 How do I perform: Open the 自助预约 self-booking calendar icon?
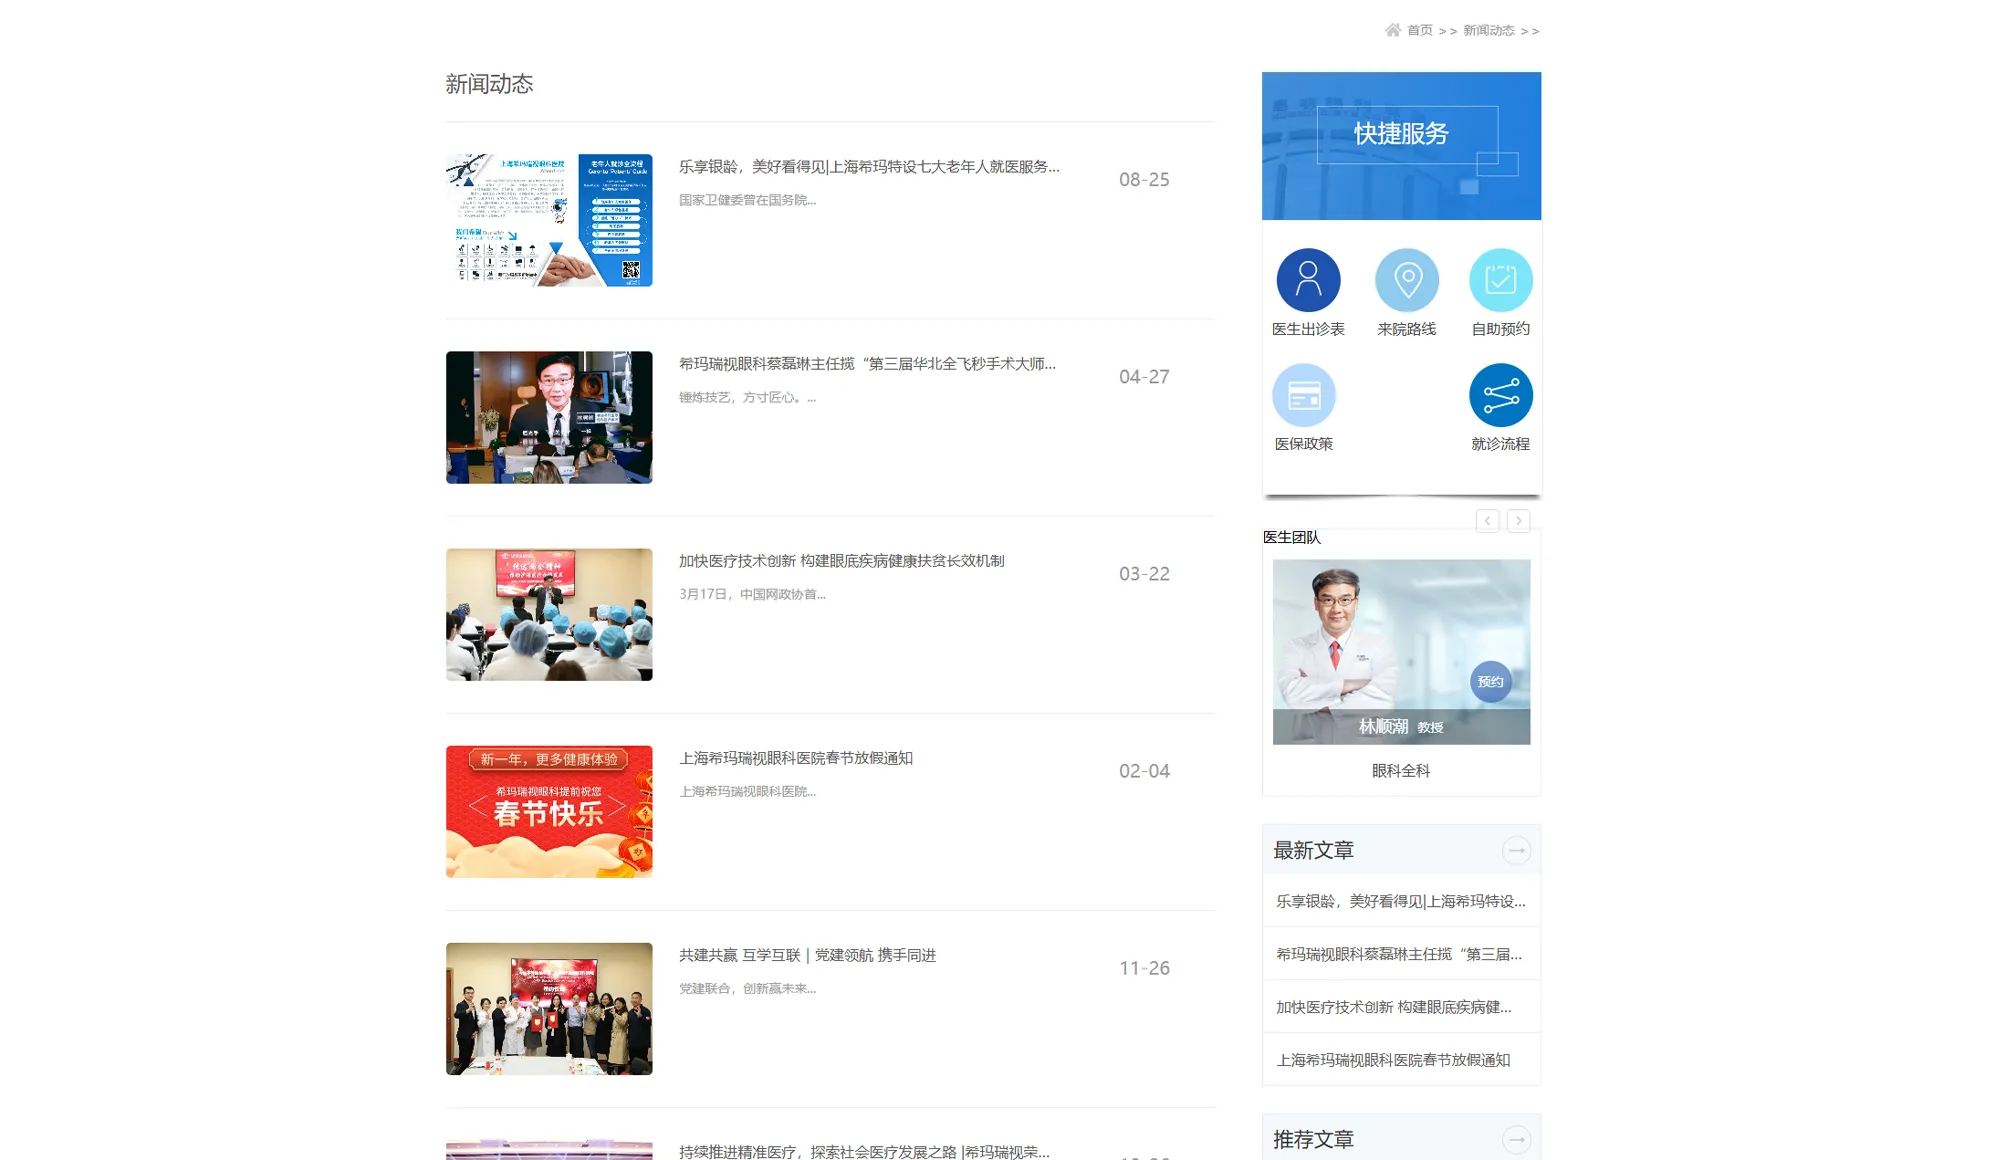(x=1500, y=280)
